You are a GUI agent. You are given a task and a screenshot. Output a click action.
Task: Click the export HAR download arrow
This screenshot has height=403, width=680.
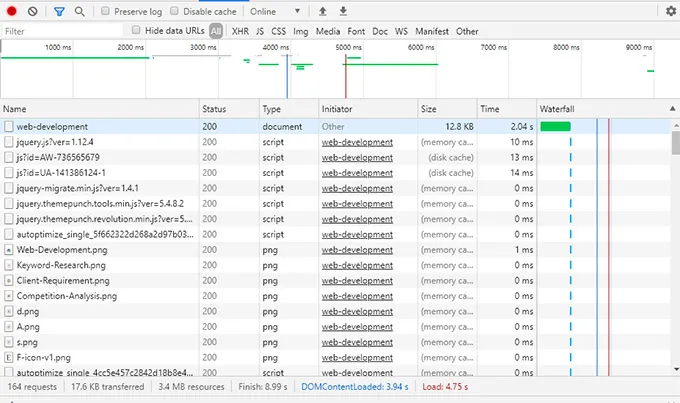pos(343,11)
